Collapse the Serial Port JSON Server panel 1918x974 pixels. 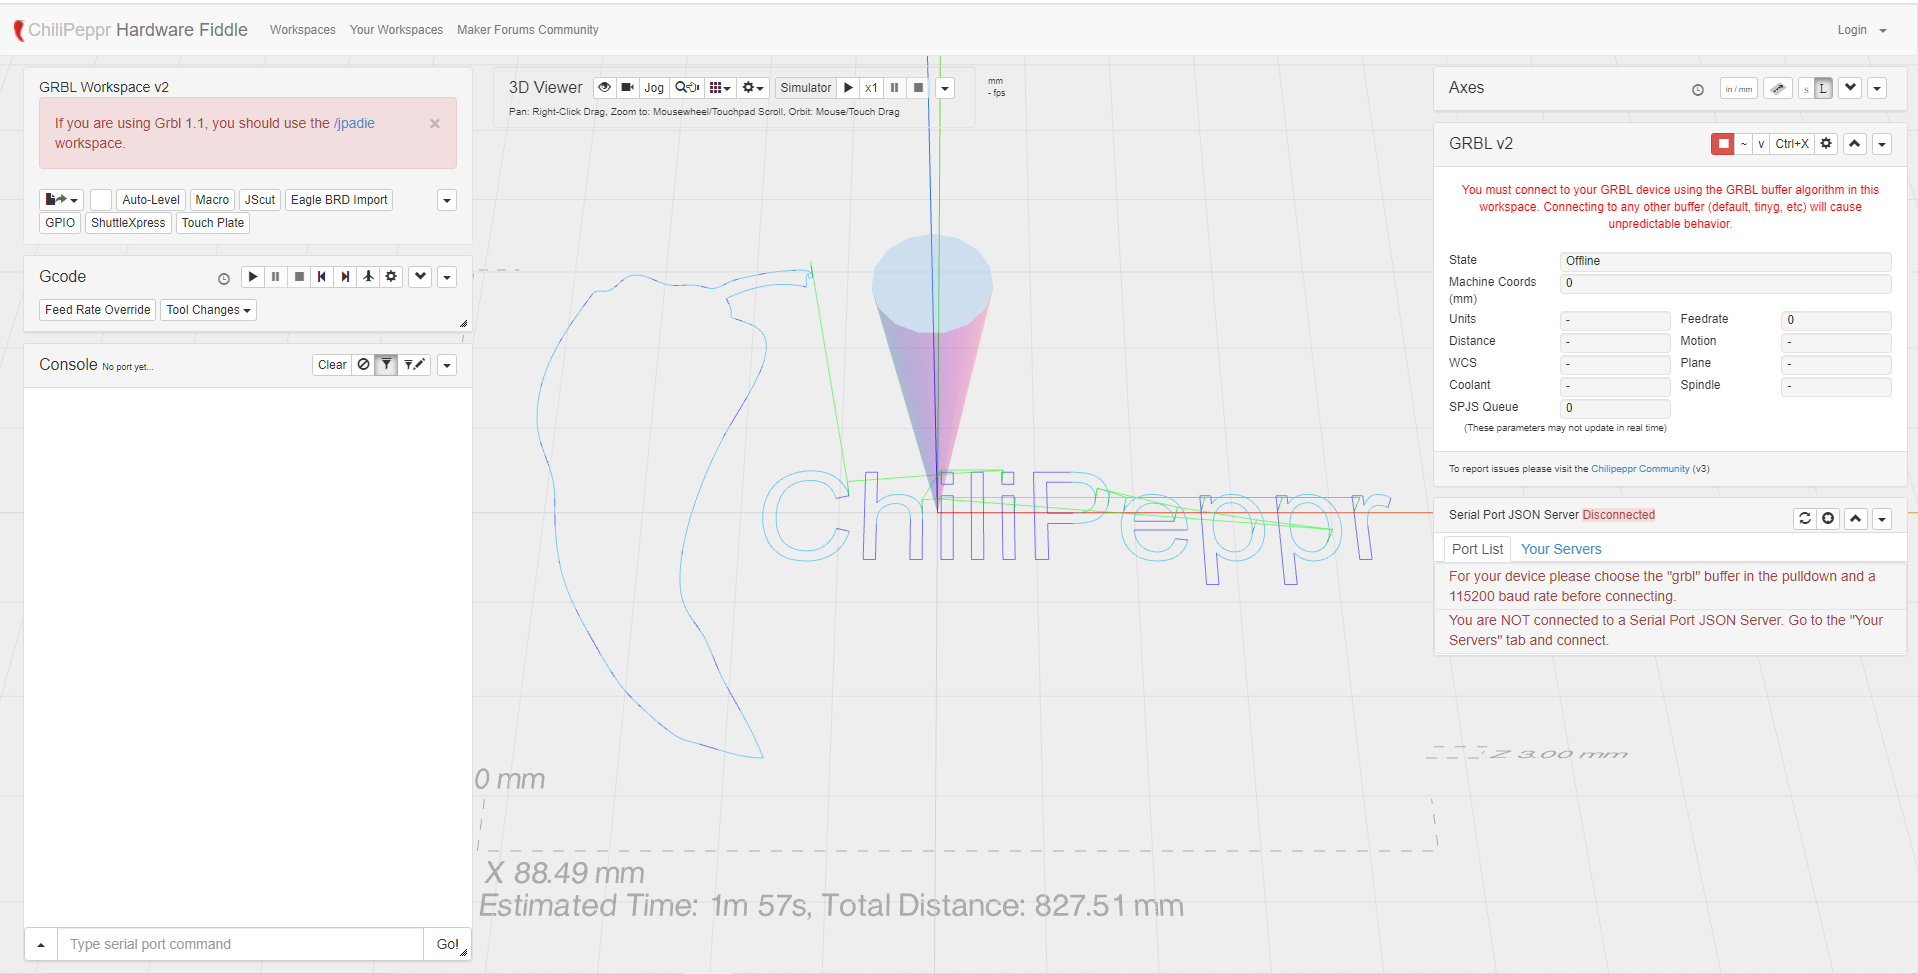1856,518
